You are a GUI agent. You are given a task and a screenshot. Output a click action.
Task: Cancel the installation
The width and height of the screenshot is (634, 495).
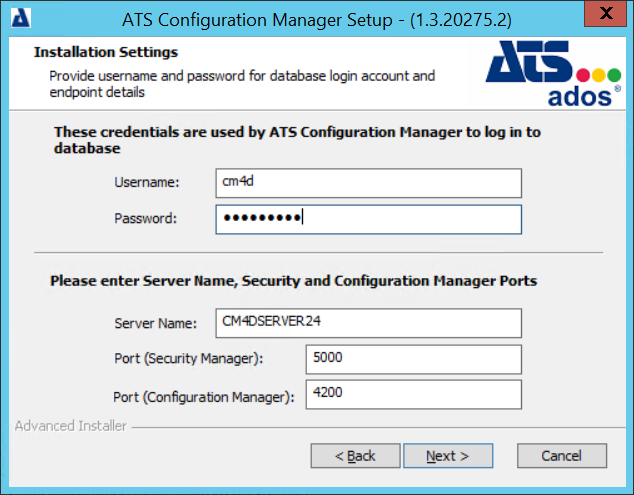pos(561,456)
